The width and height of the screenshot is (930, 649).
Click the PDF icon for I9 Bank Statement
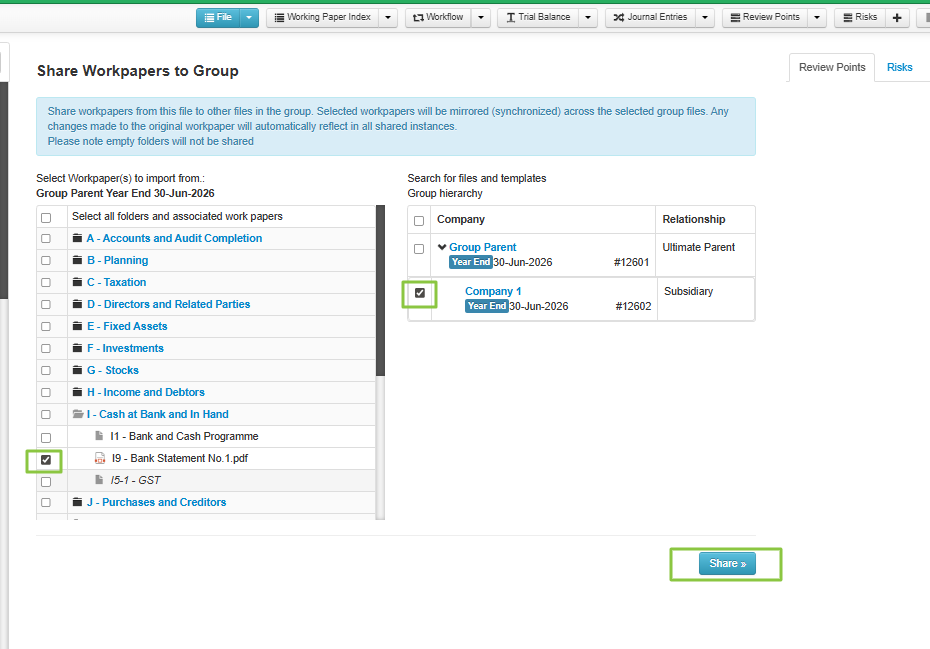[99, 459]
